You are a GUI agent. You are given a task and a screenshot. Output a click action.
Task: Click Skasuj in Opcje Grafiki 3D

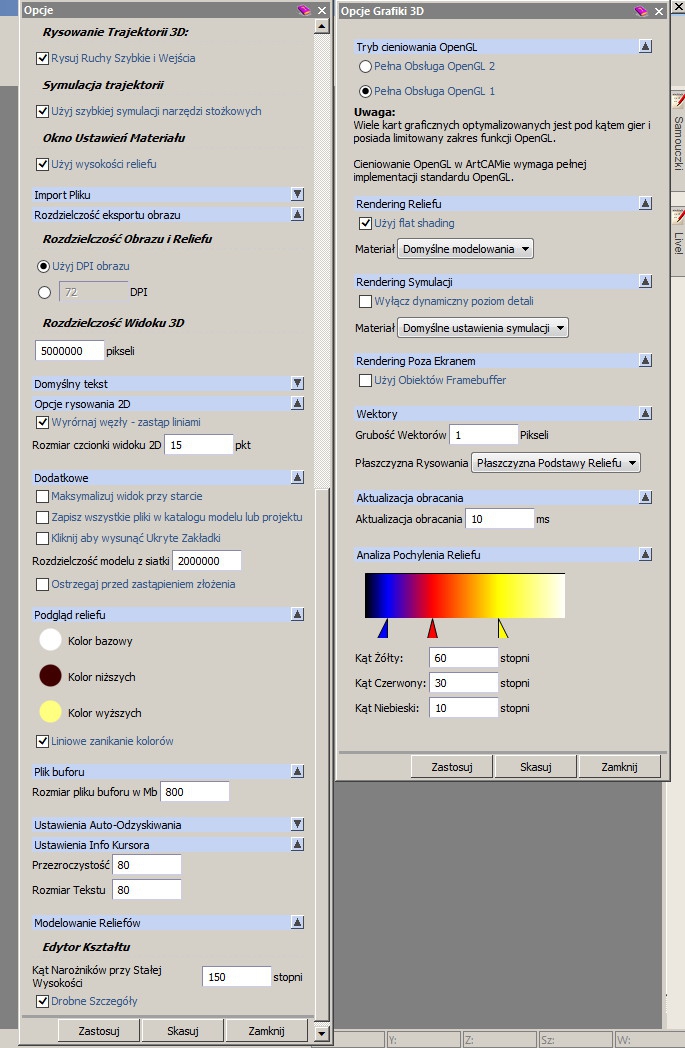(x=536, y=767)
